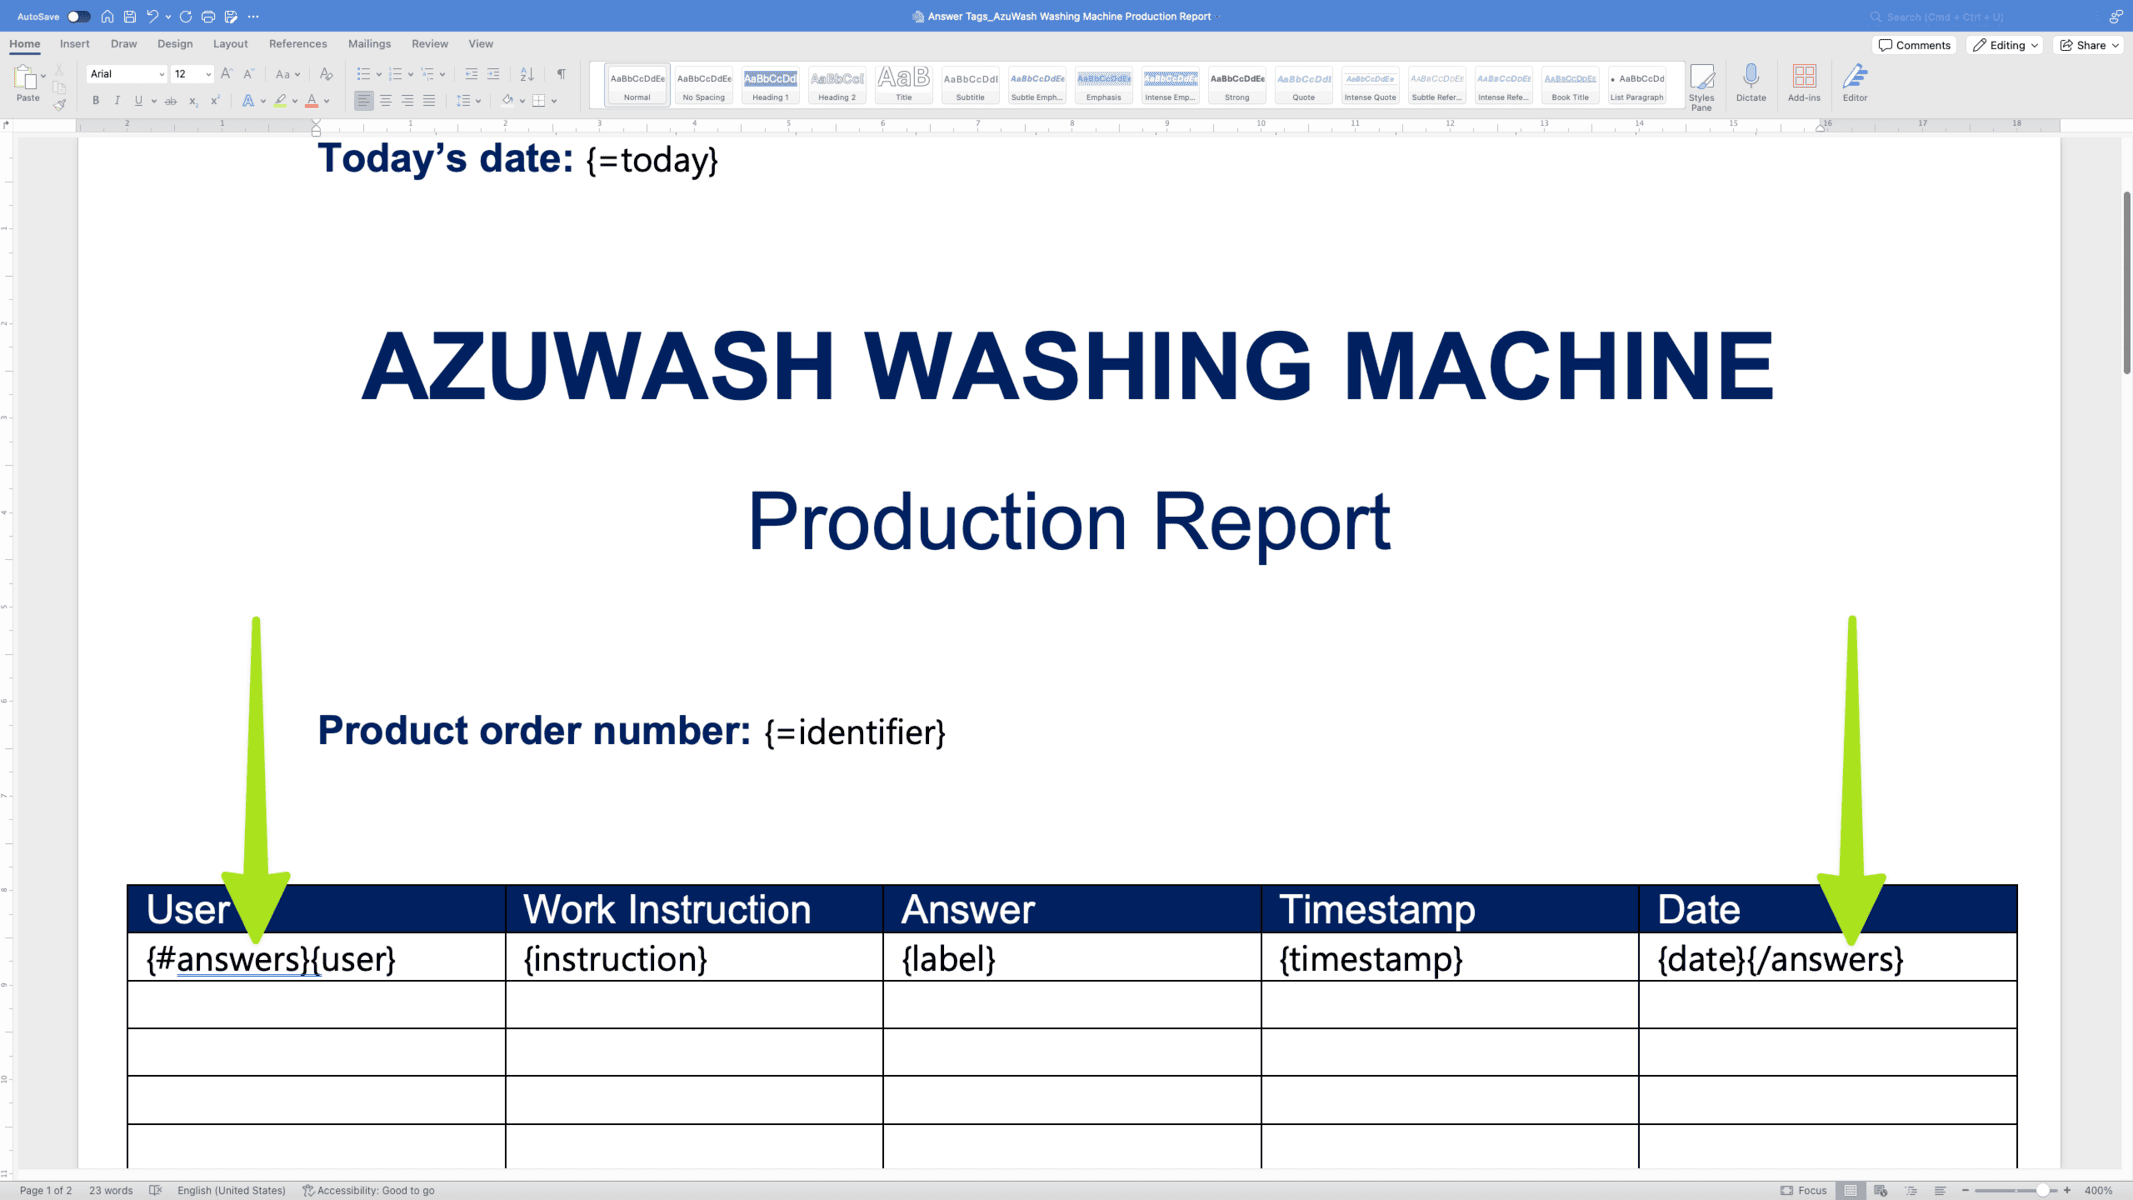The image size is (2133, 1200).
Task: Switch to the Insert tab
Action: 74,44
